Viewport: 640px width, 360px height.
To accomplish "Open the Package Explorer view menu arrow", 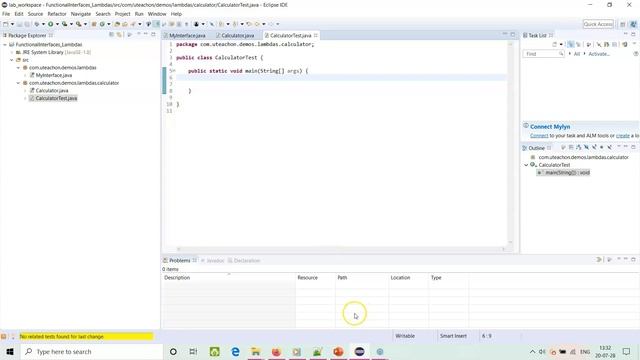I will point(138,35).
